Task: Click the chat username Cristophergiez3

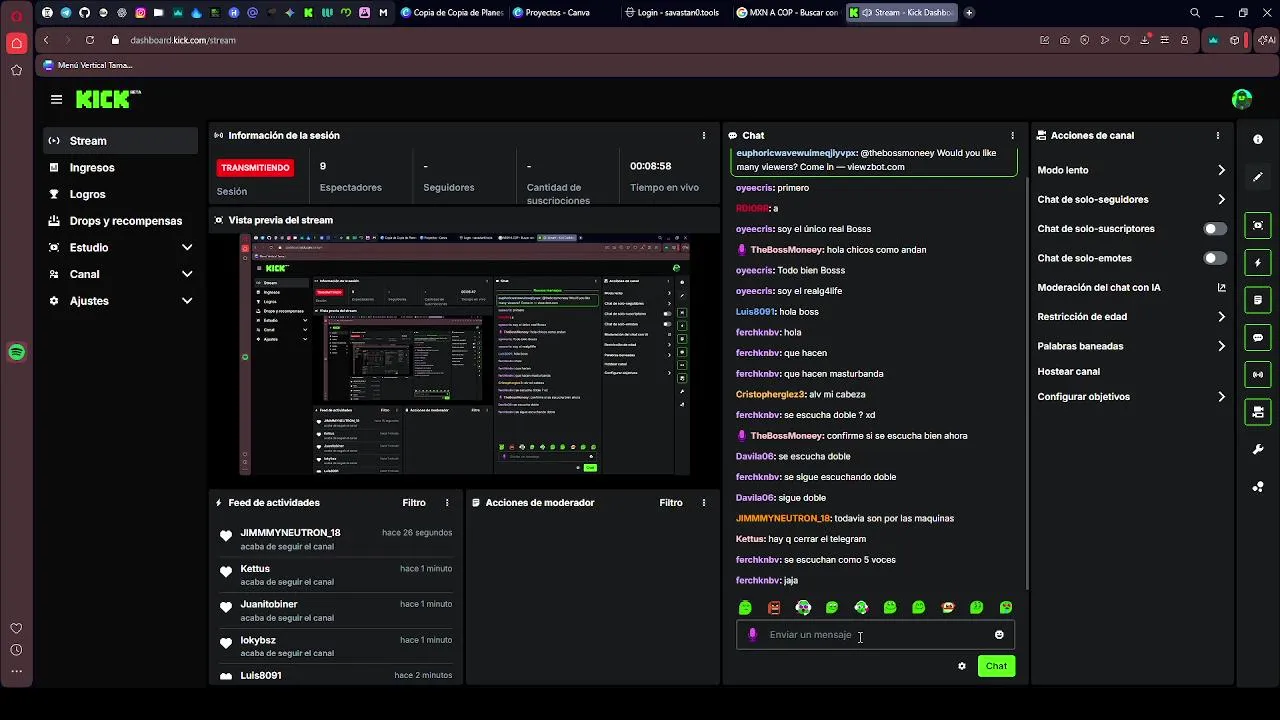Action: coord(770,394)
